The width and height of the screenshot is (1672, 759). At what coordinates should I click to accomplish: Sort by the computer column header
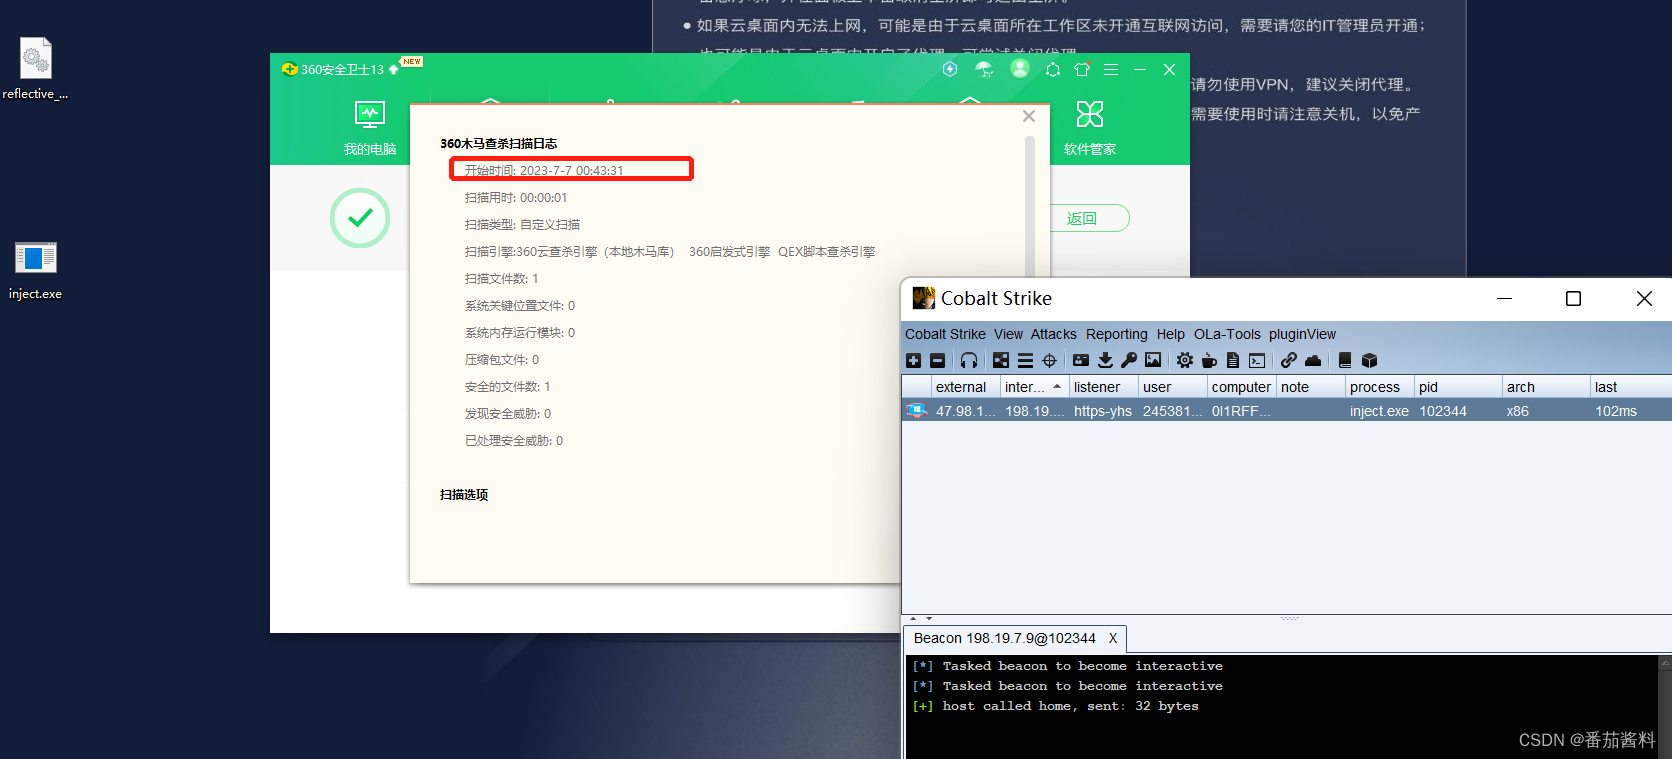tap(1241, 387)
